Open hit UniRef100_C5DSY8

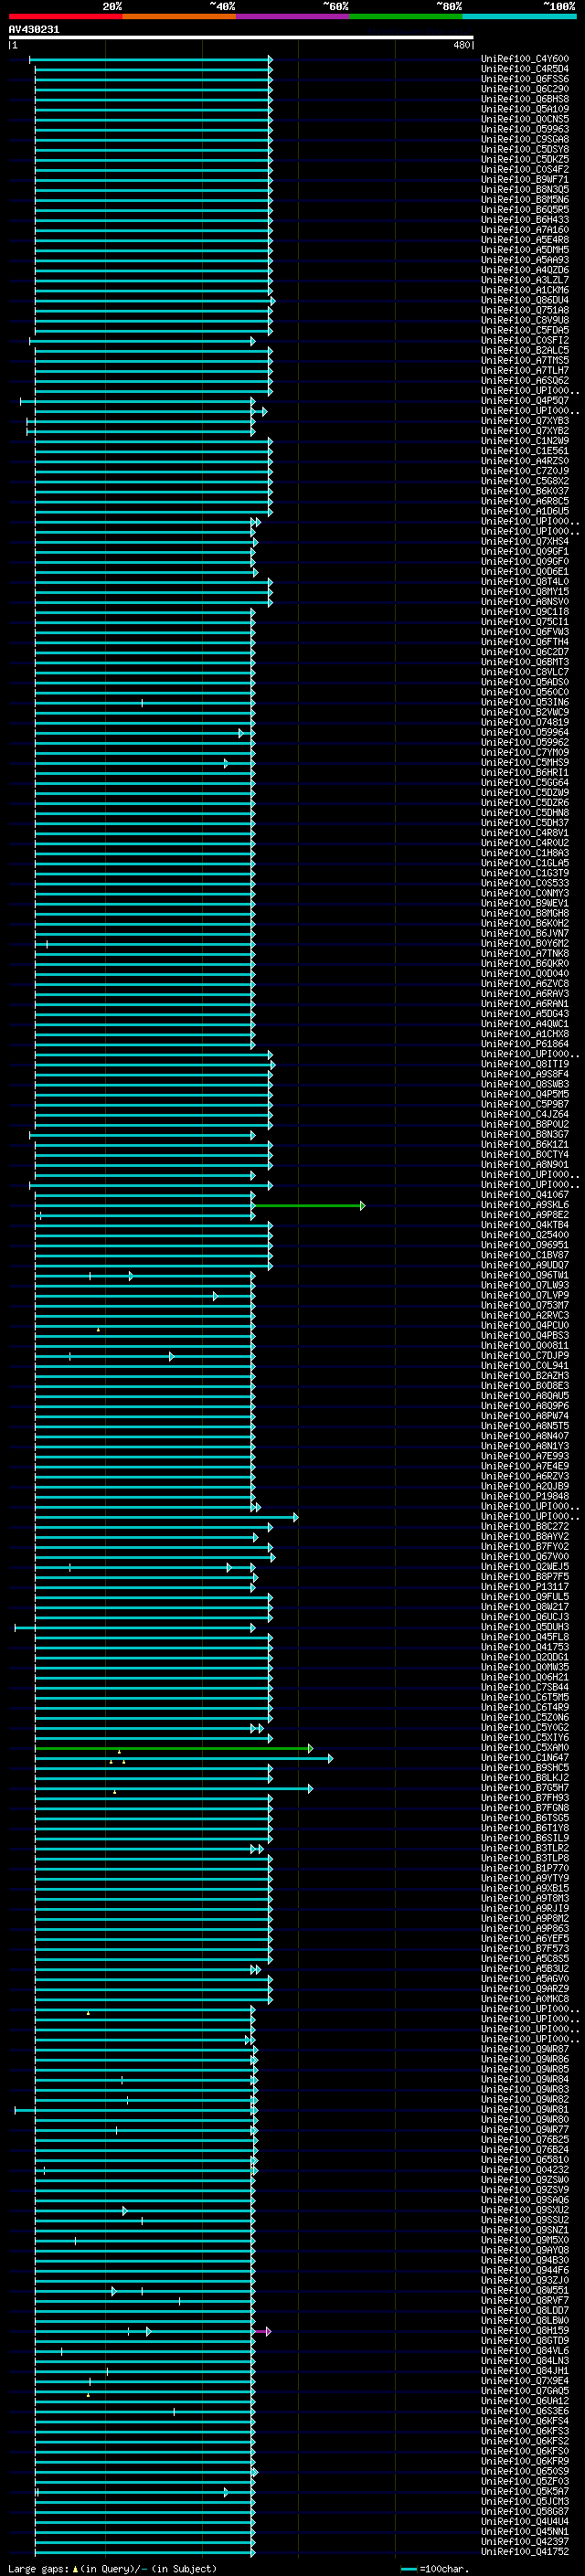coord(525,149)
